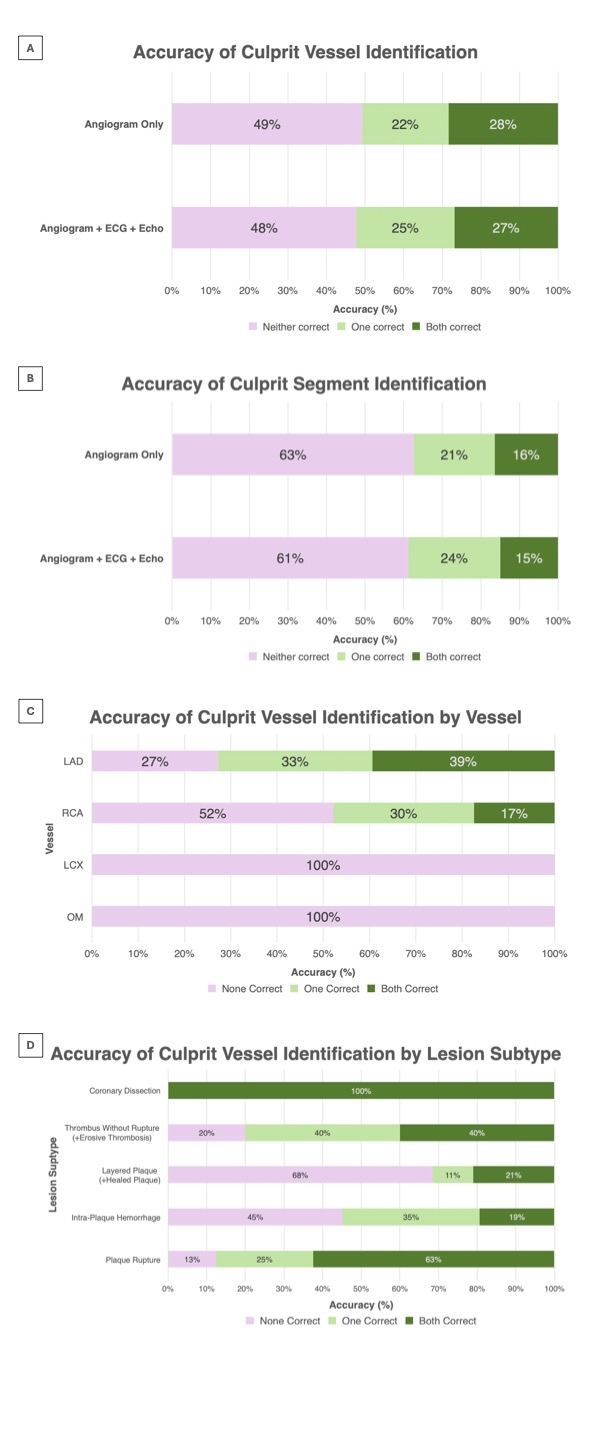Click the panel D label box
The height and width of the screenshot is (1440, 612).
click(x=31, y=1046)
